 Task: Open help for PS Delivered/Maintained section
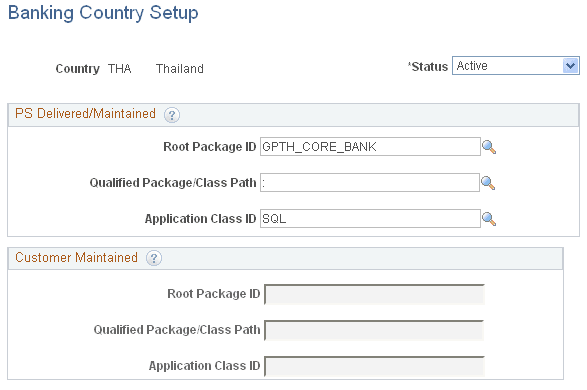pos(172,115)
